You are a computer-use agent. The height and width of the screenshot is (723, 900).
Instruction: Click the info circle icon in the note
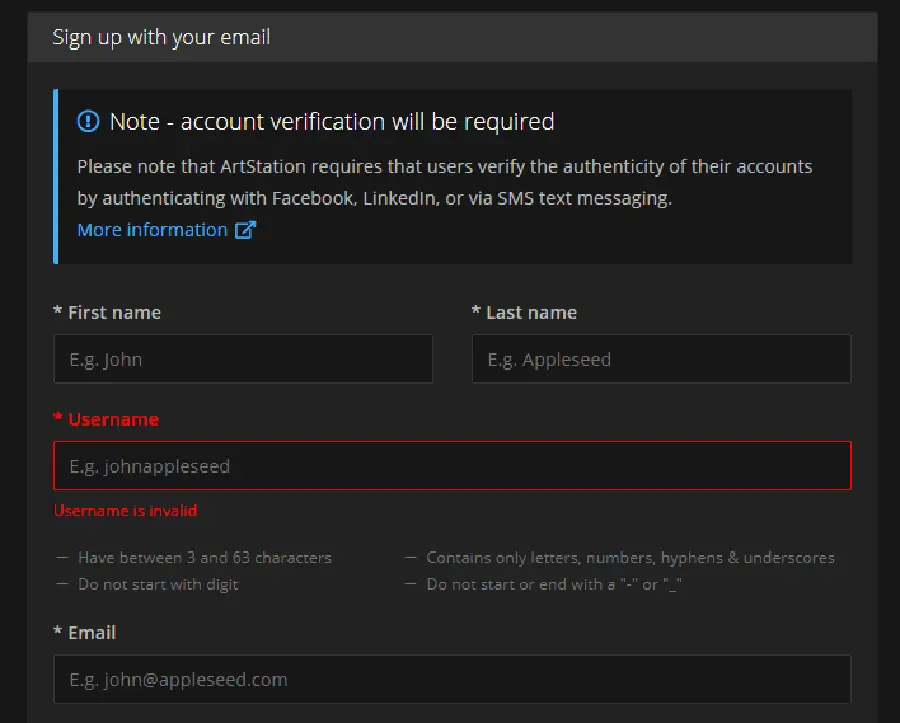(x=89, y=122)
